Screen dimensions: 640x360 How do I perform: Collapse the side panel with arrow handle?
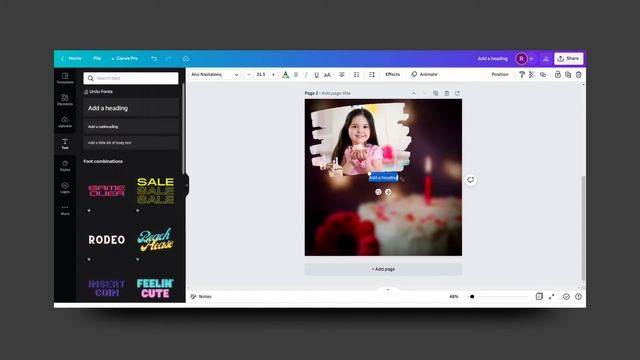[187, 185]
